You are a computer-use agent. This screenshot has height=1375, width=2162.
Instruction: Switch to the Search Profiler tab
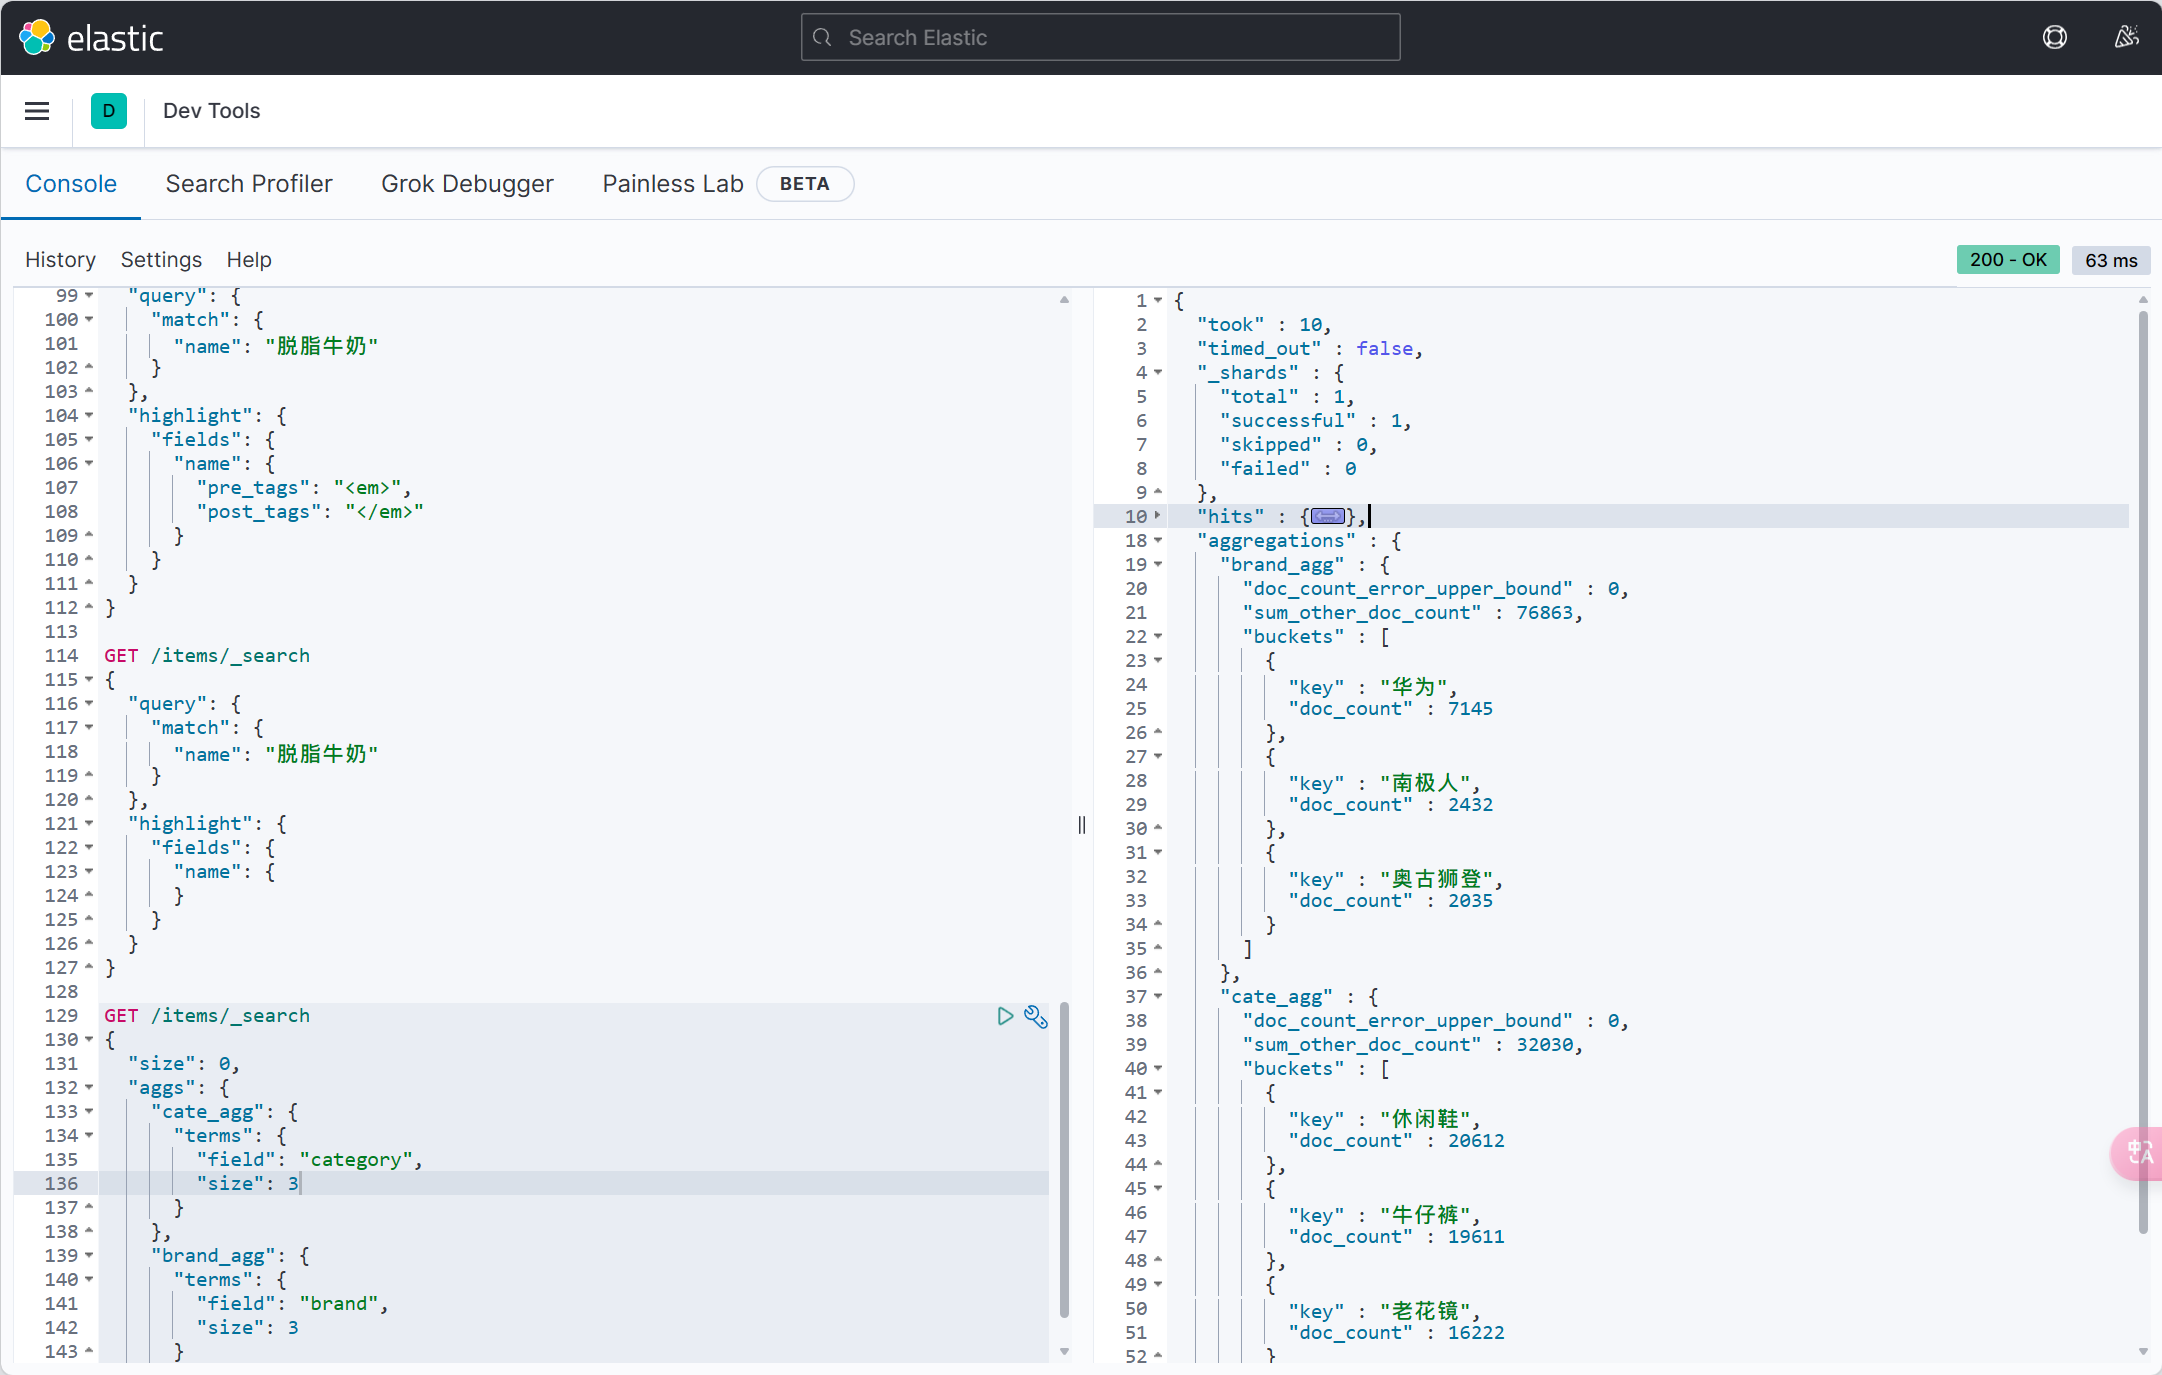(249, 184)
